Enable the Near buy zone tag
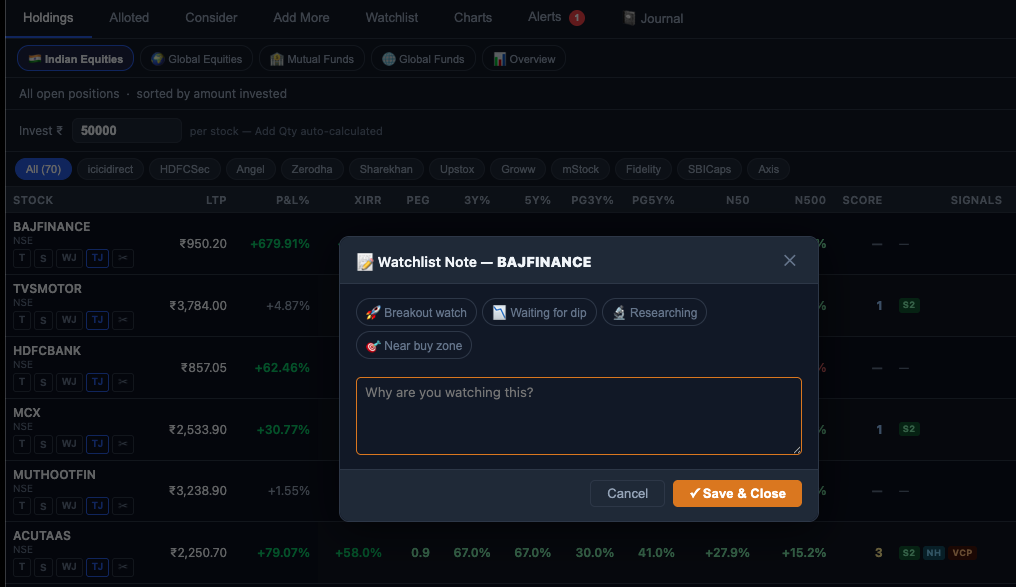Image resolution: width=1016 pixels, height=587 pixels. (414, 345)
